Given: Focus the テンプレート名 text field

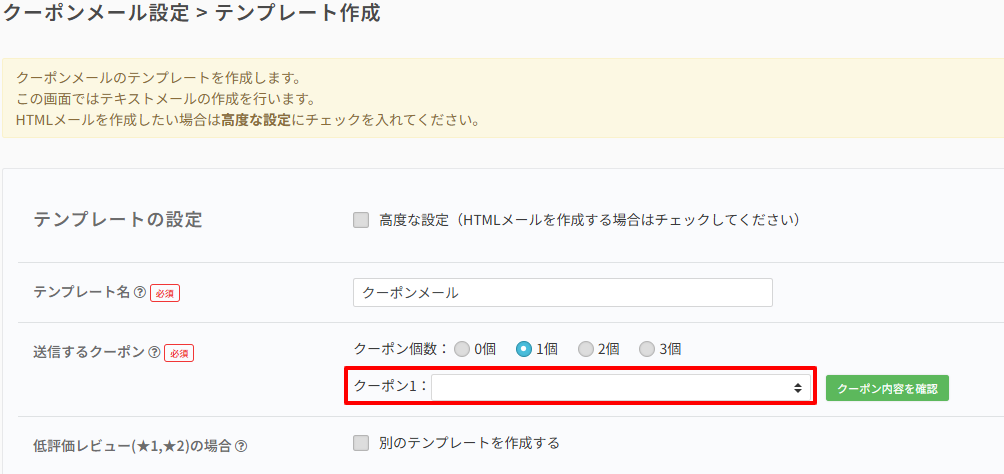Looking at the screenshot, I should [562, 292].
